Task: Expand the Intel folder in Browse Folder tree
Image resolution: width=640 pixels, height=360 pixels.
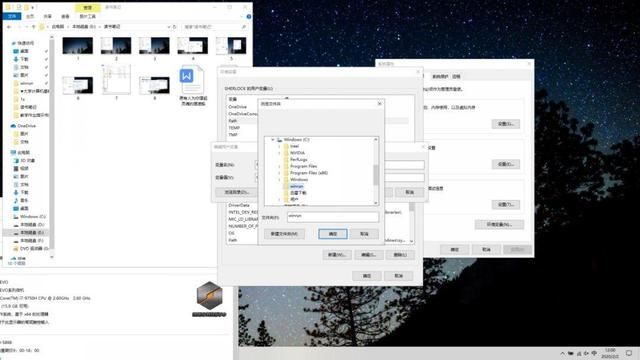Action: (x=280, y=146)
